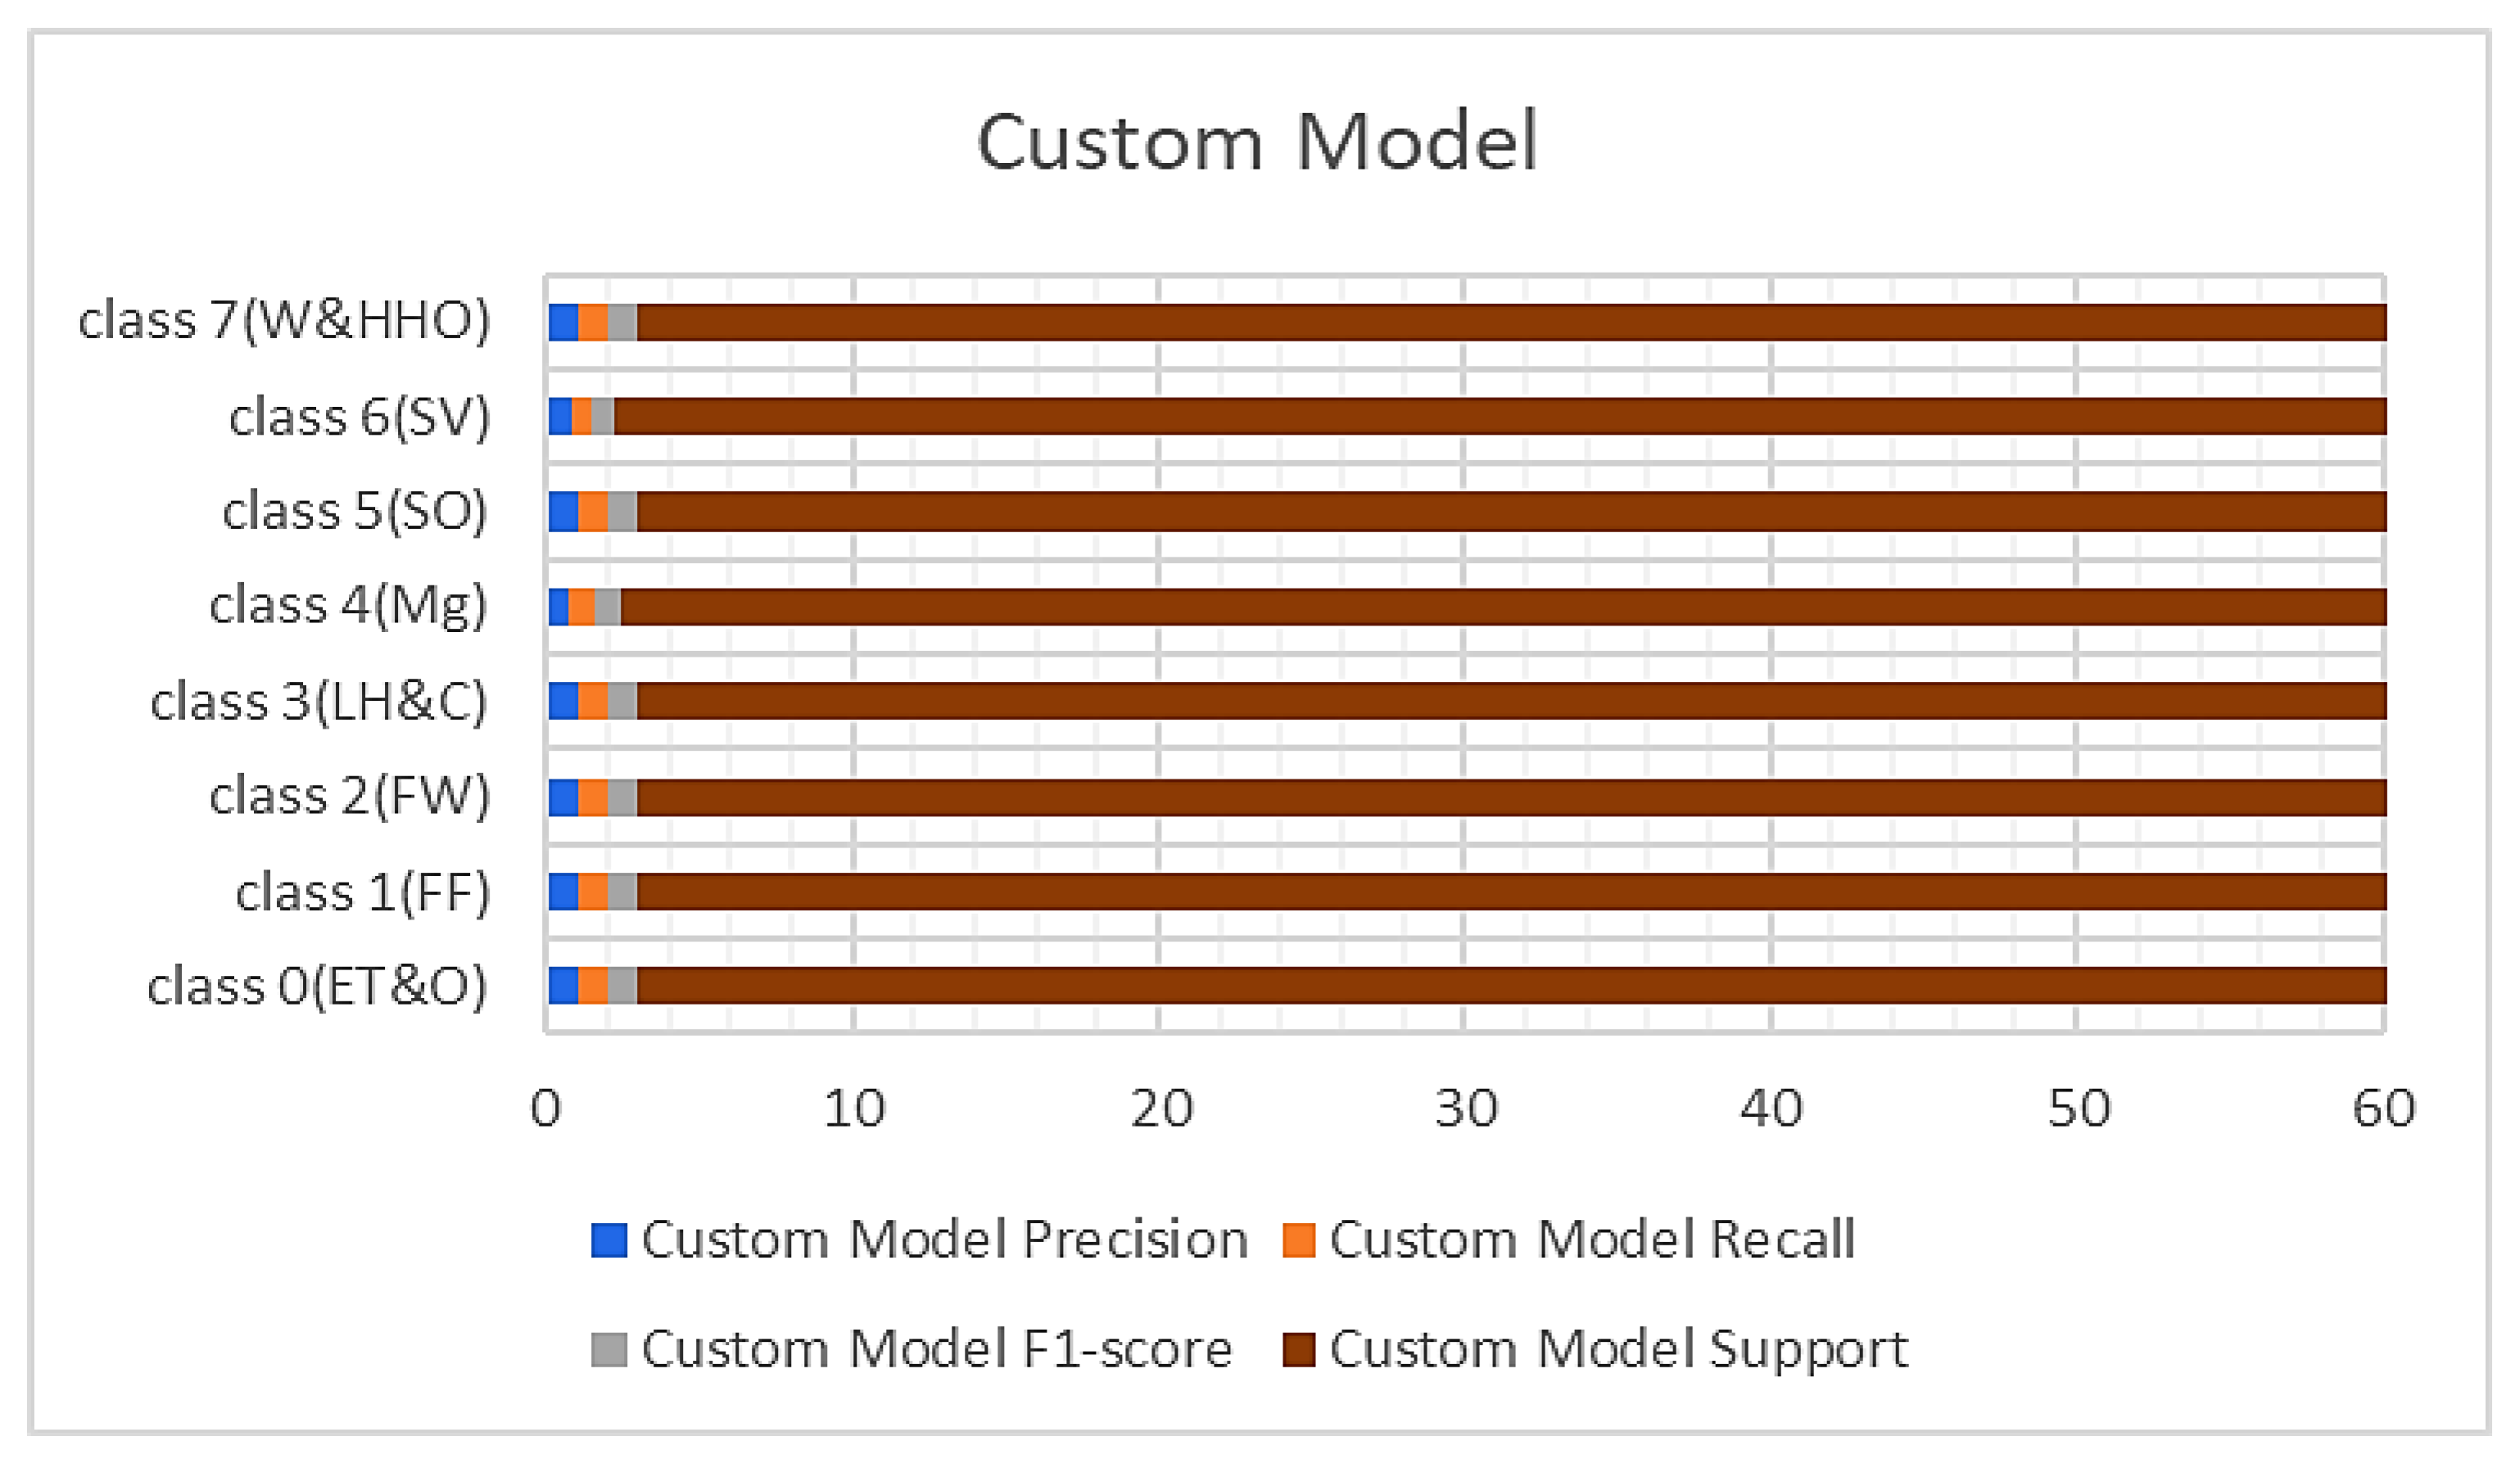Click the 60 tick label on horizontal axis

[x=2384, y=1109]
